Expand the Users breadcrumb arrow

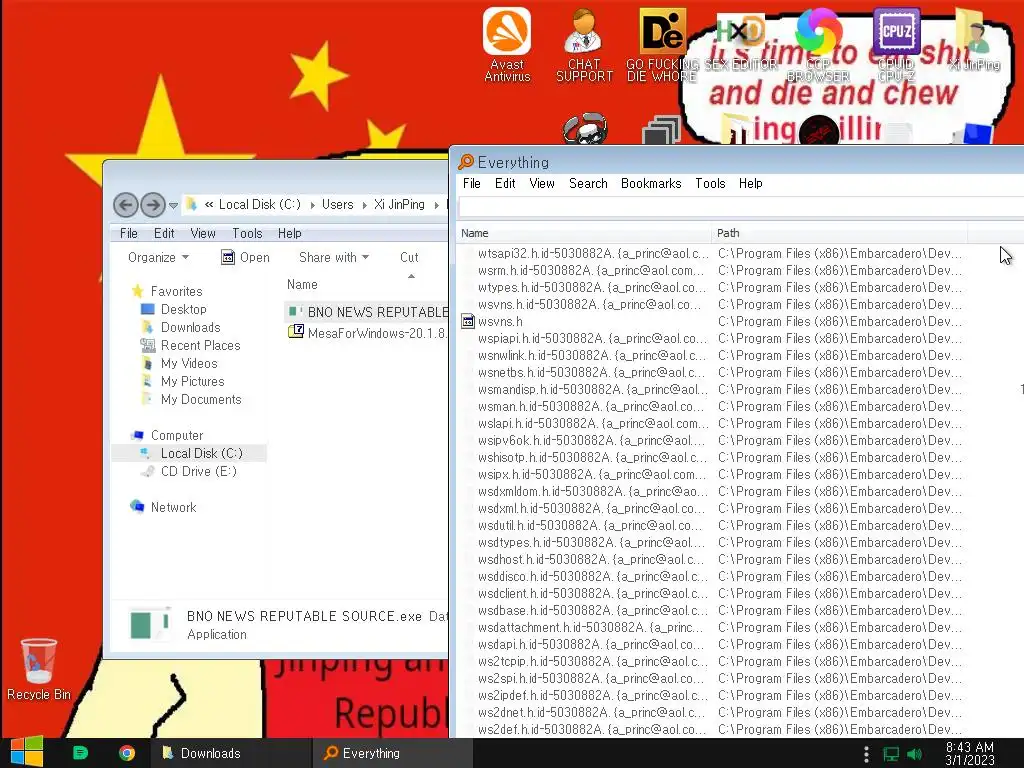click(364, 205)
